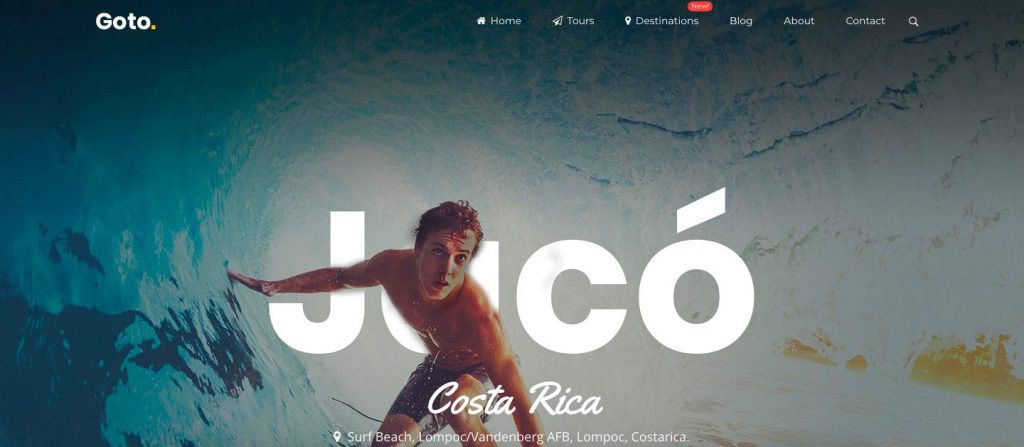The width and height of the screenshot is (1024, 447).
Task: Click the house icon beside Home
Action: (481, 21)
